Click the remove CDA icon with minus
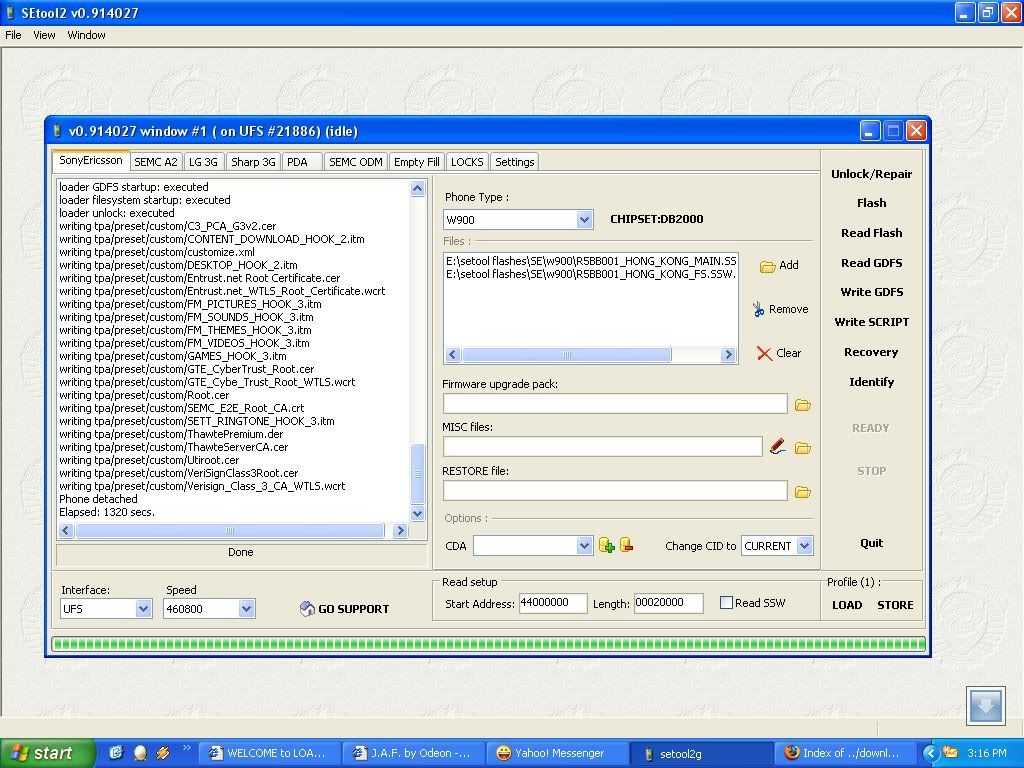Screen dimensions: 1024x768 tap(626, 545)
